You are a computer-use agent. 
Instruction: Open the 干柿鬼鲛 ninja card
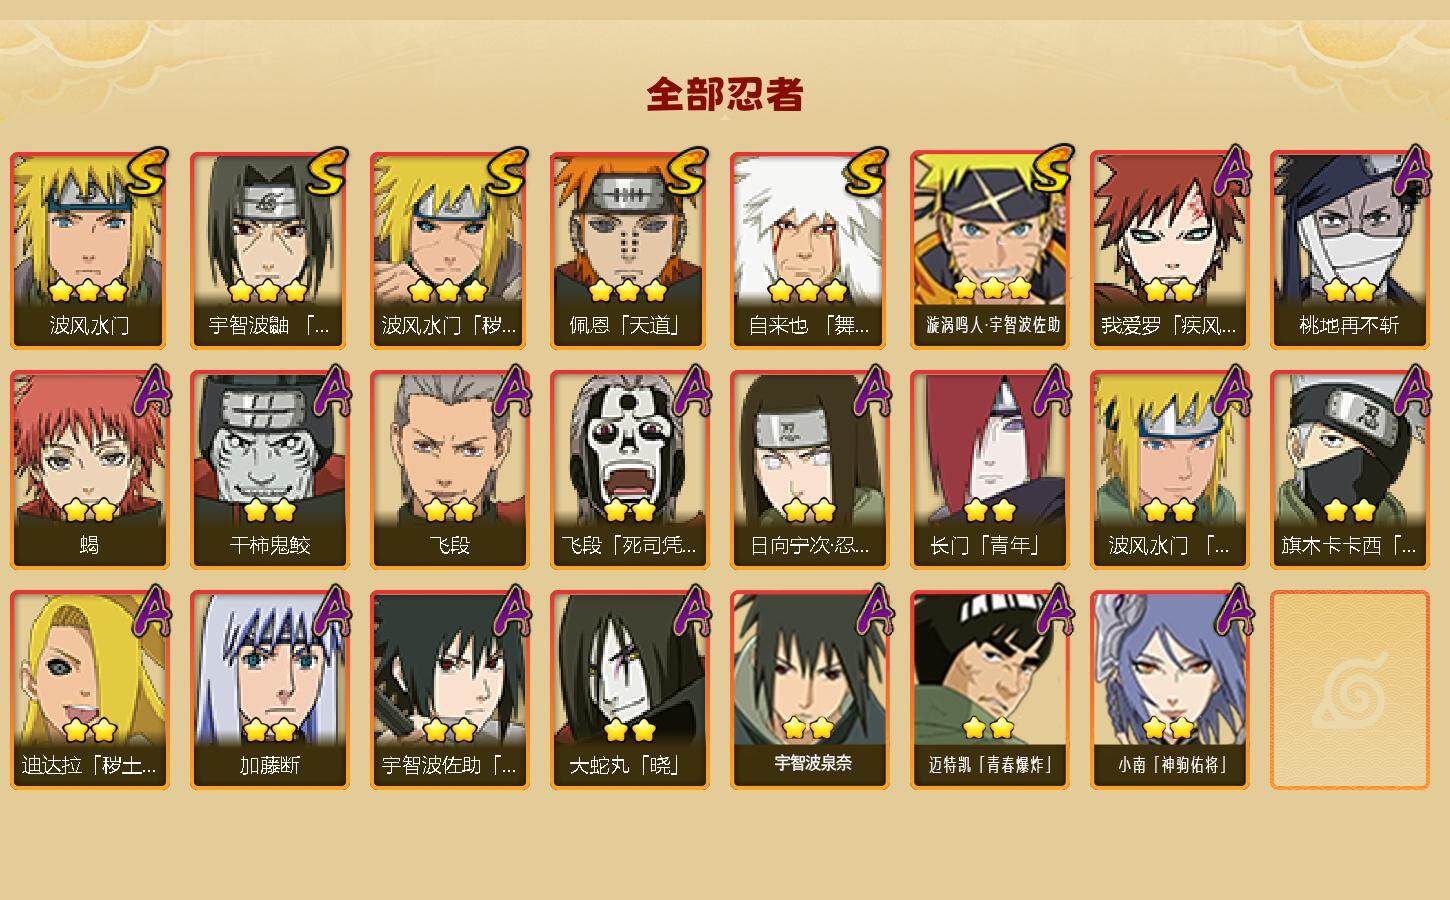(269, 470)
